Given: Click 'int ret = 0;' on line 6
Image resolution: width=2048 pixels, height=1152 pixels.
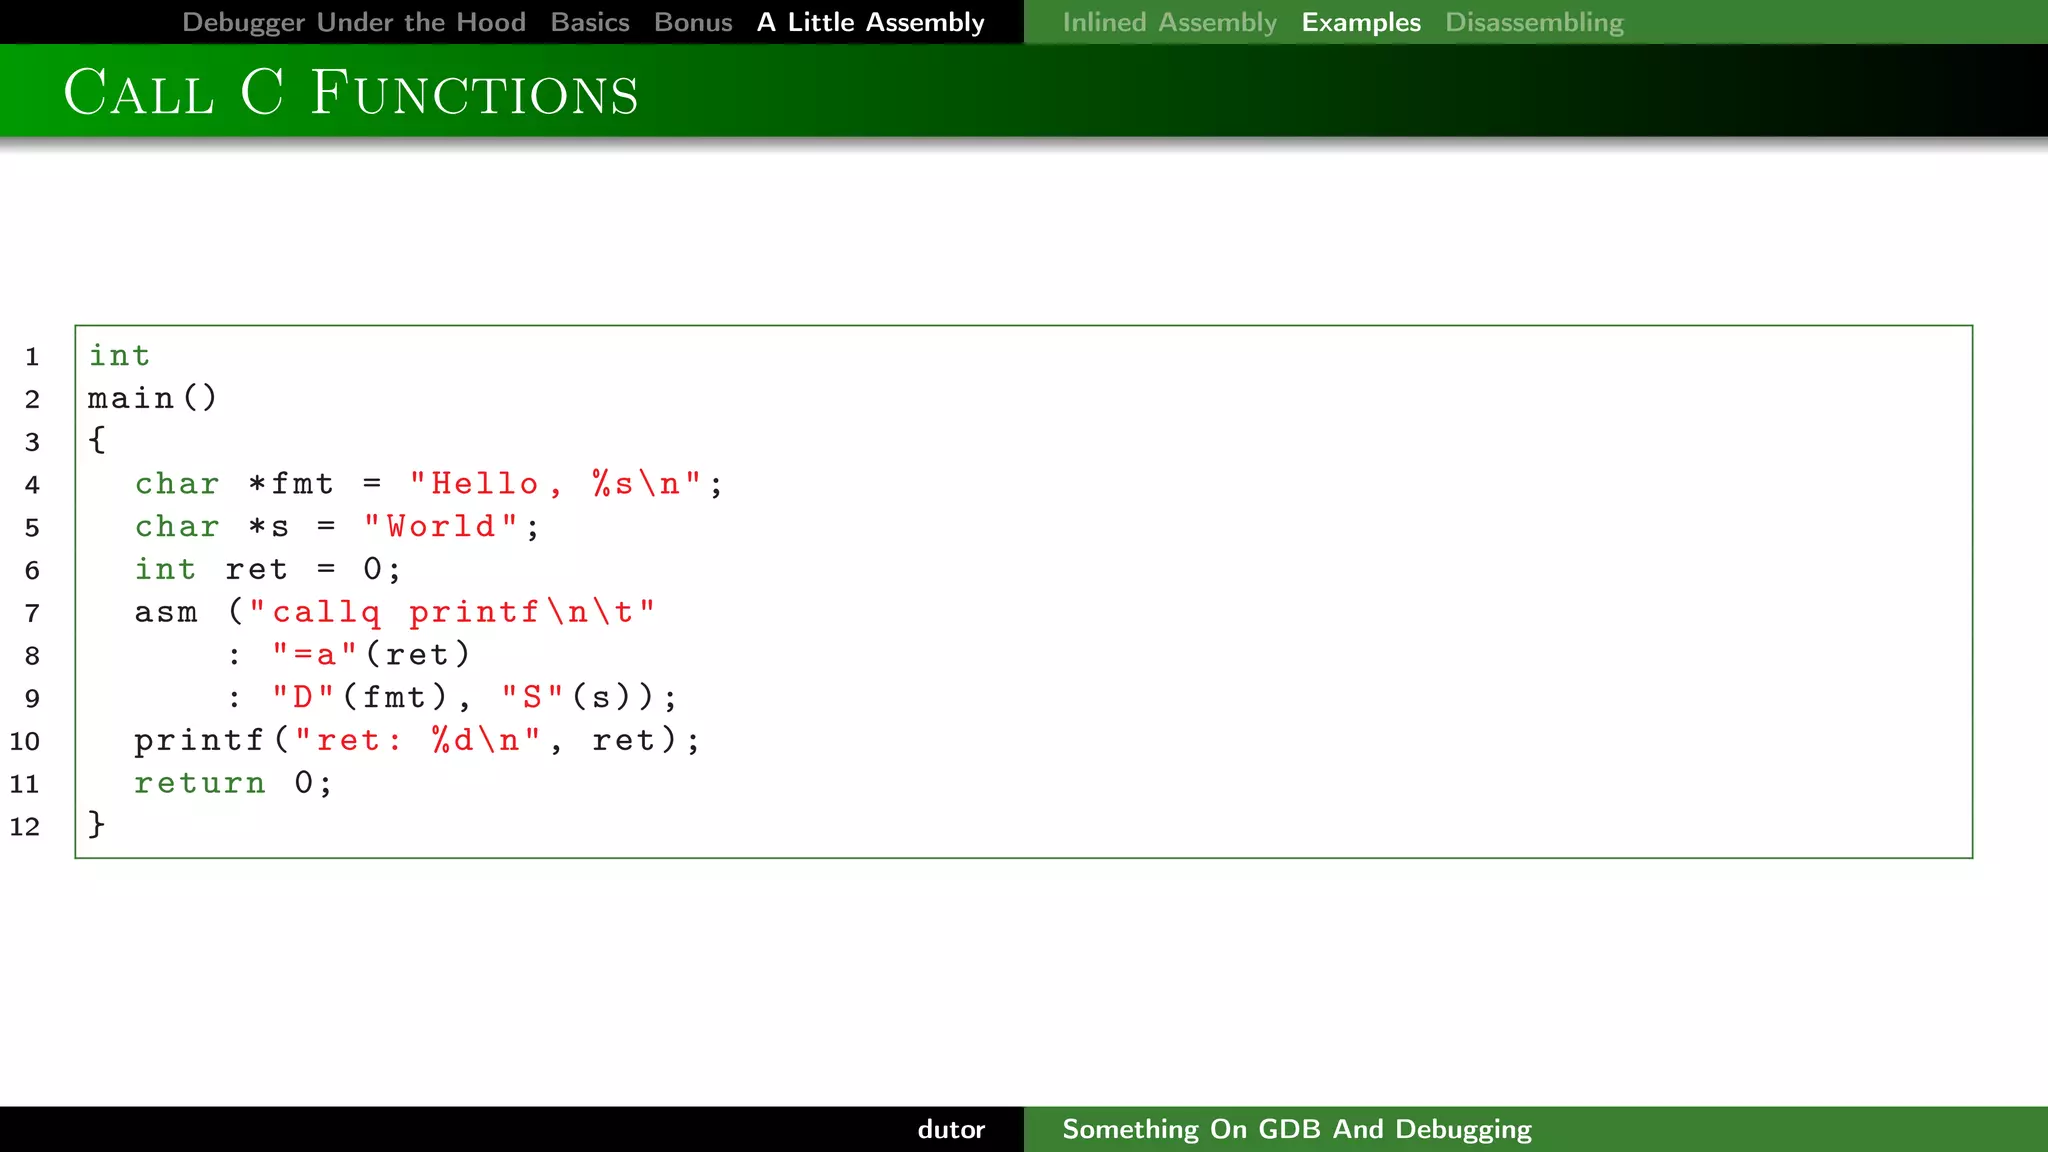Looking at the screenshot, I should pos(268,569).
